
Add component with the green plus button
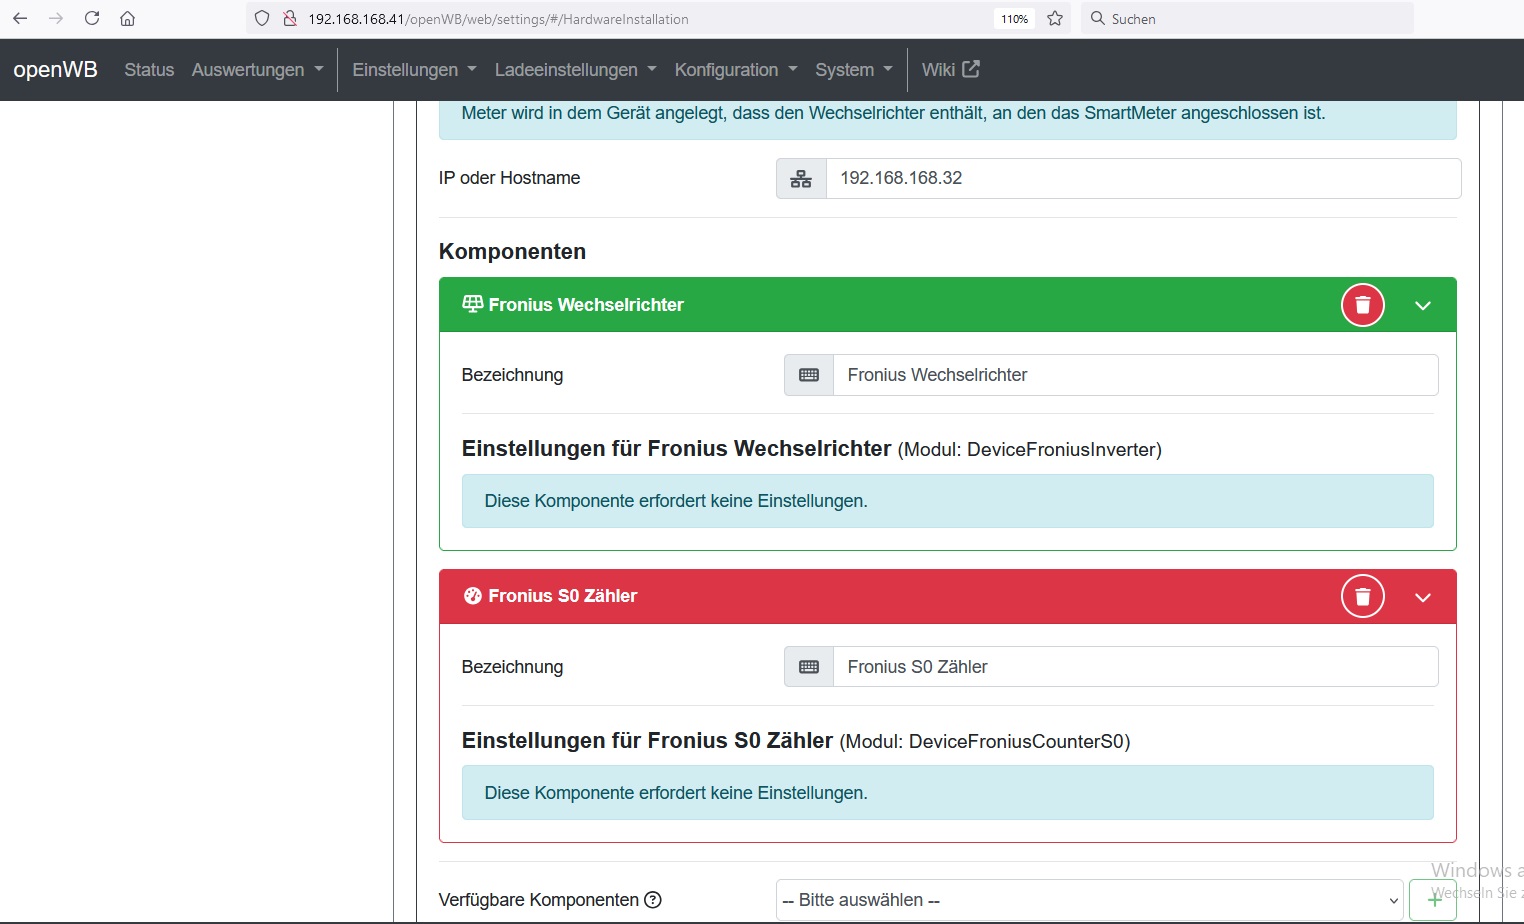coord(1433,900)
